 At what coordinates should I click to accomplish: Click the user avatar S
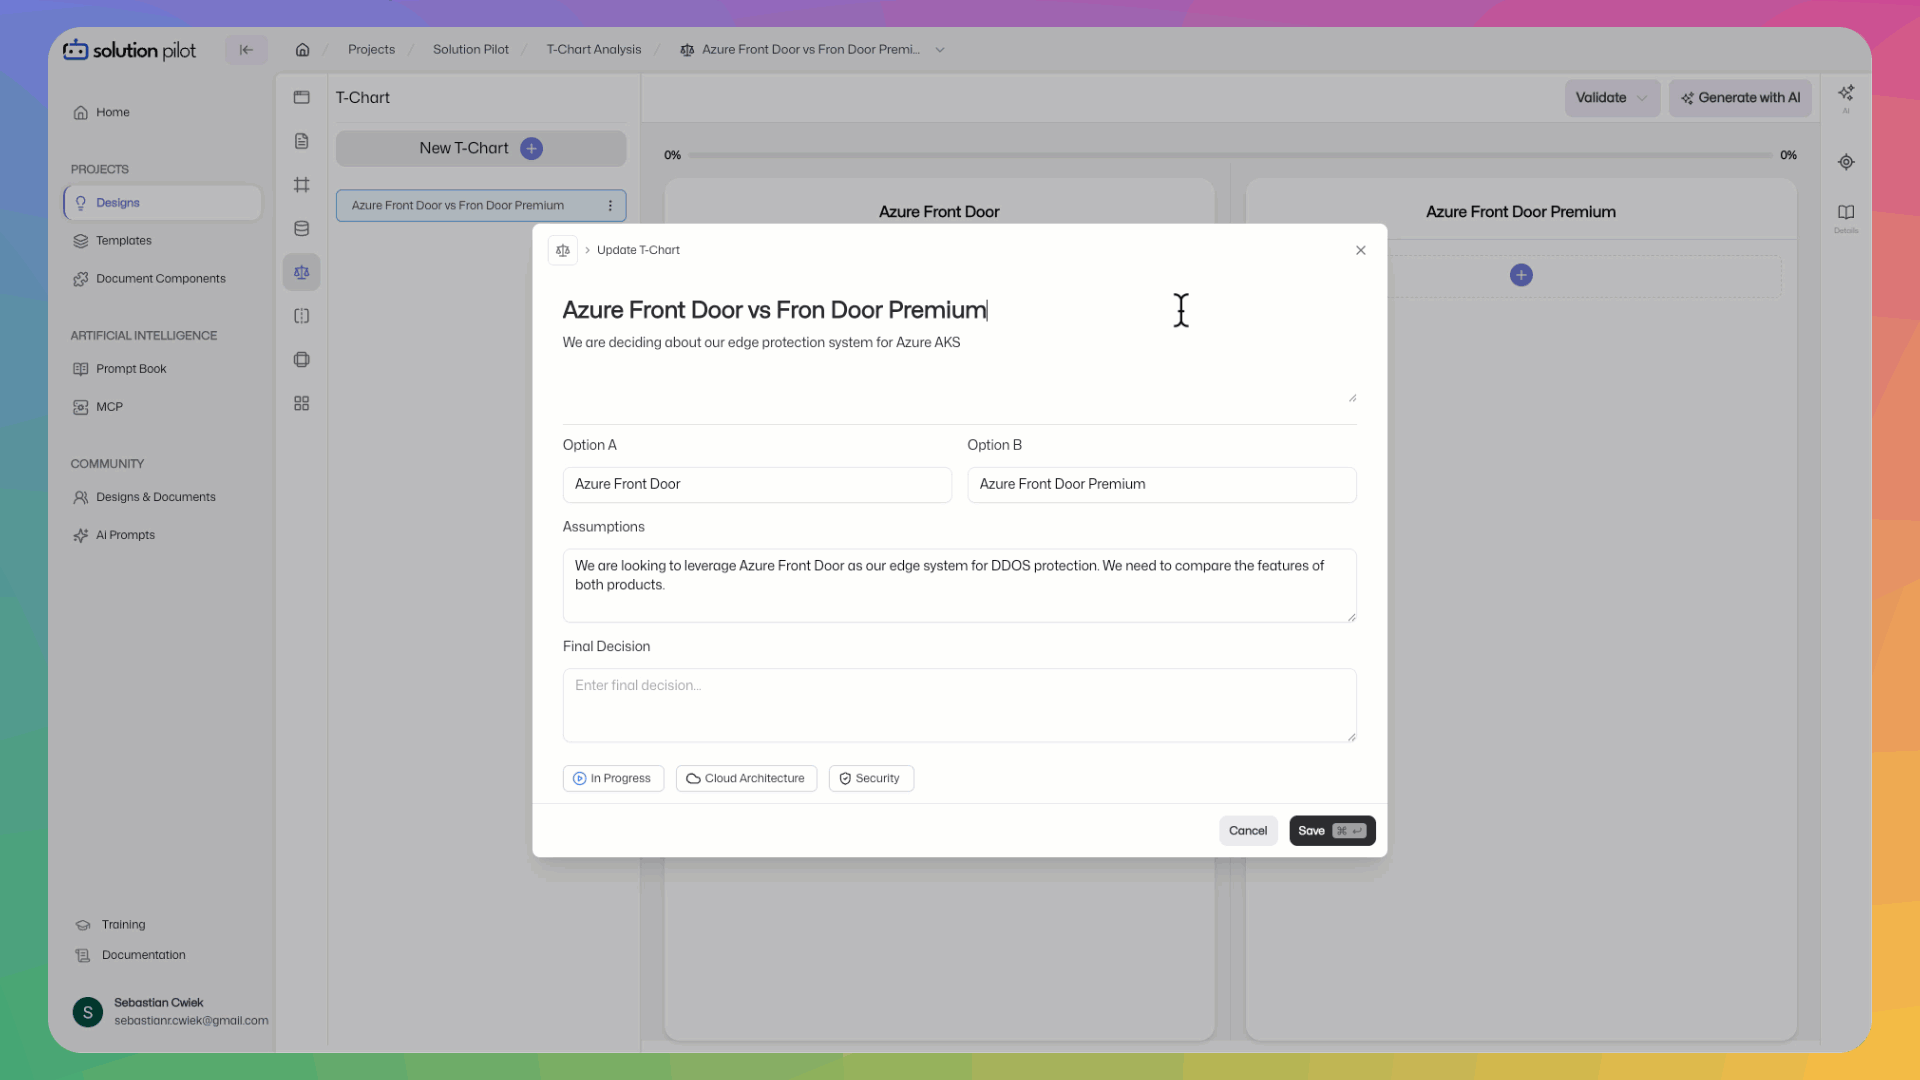pyautogui.click(x=88, y=1012)
